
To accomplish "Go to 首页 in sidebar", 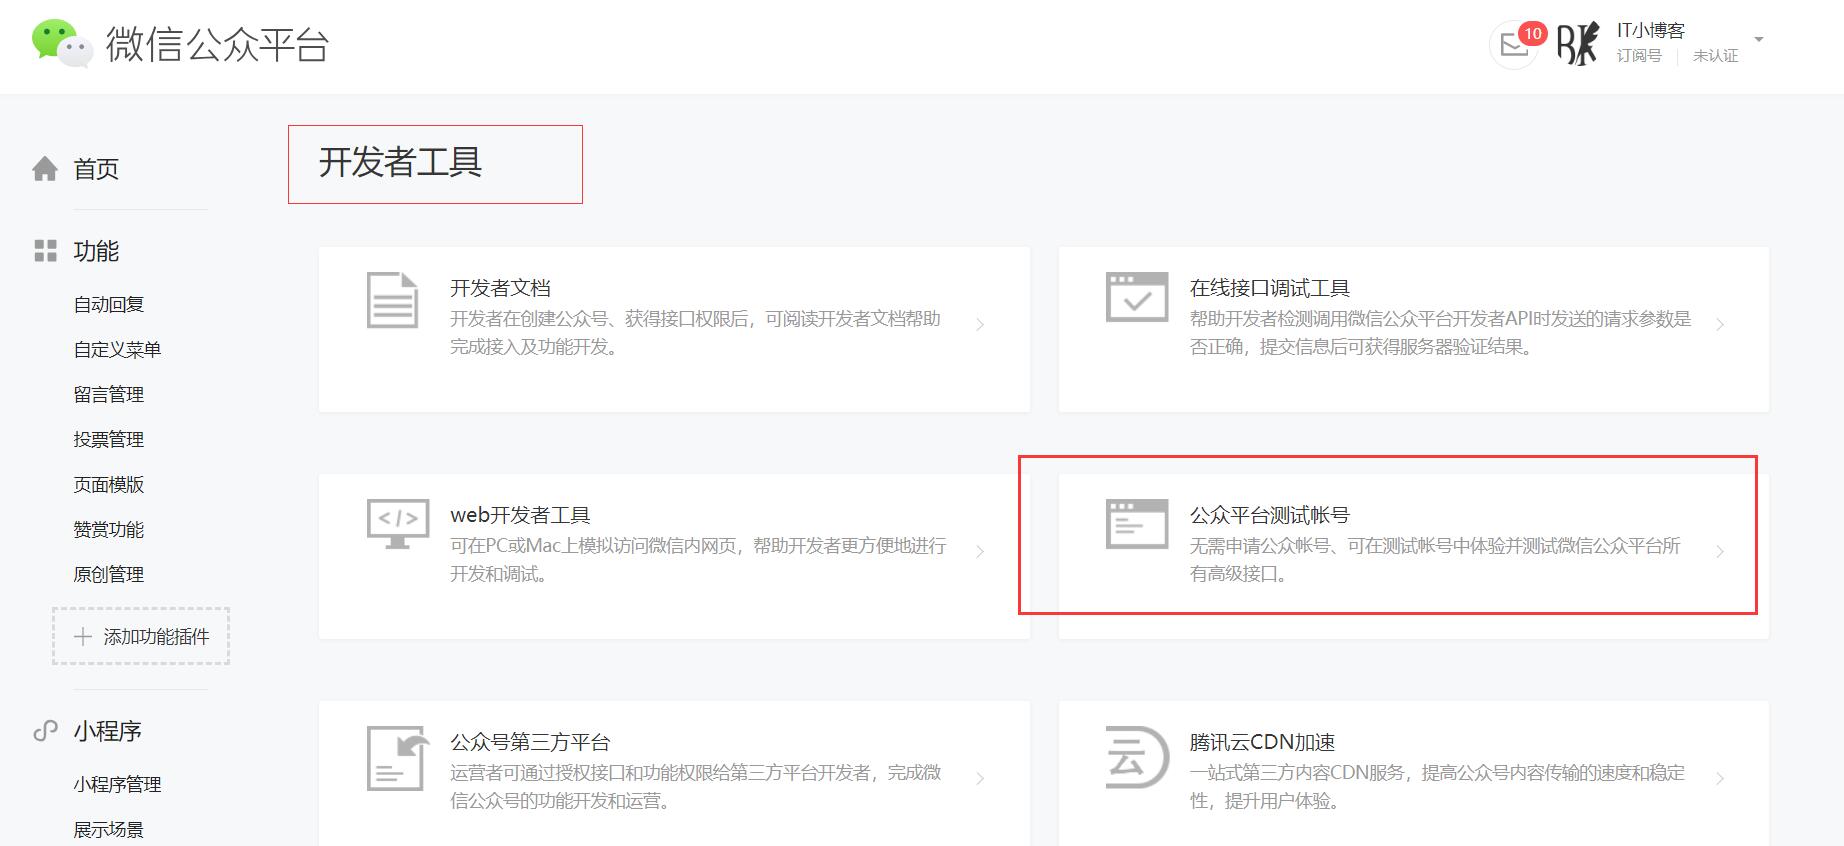I will coord(96,169).
